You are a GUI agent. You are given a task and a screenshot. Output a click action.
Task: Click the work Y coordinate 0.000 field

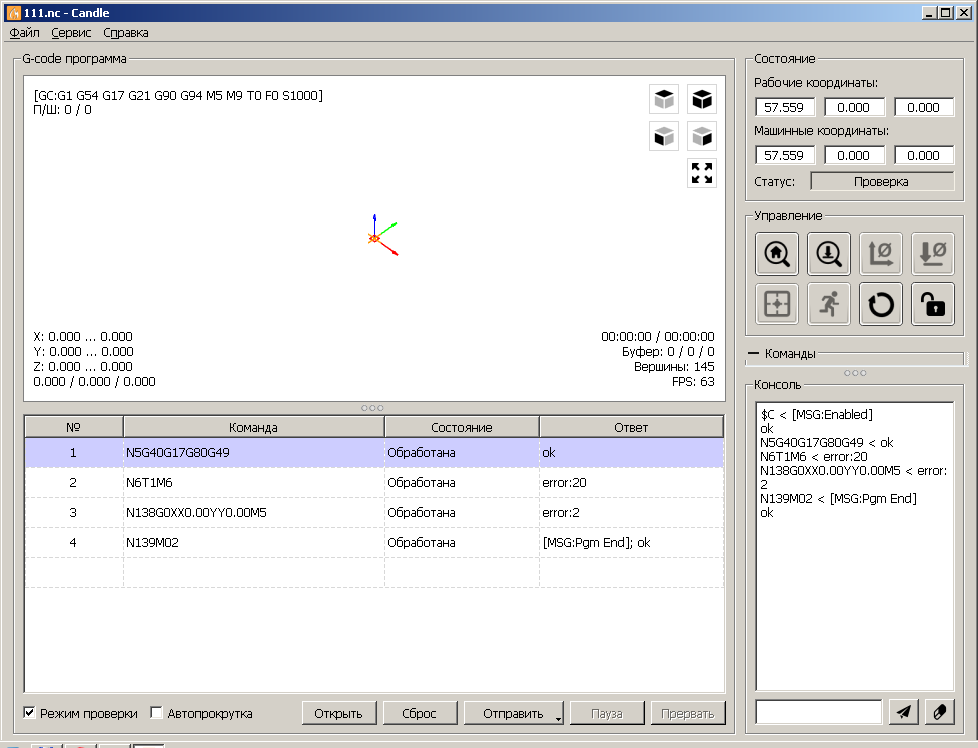(x=854, y=107)
